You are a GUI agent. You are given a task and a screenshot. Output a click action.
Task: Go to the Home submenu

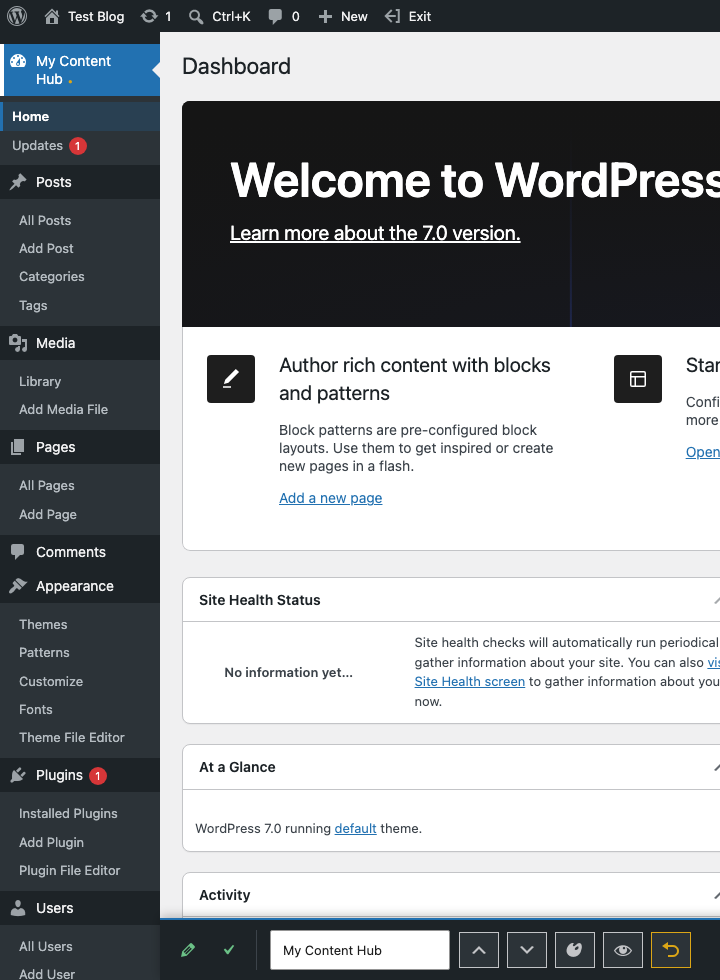point(80,116)
